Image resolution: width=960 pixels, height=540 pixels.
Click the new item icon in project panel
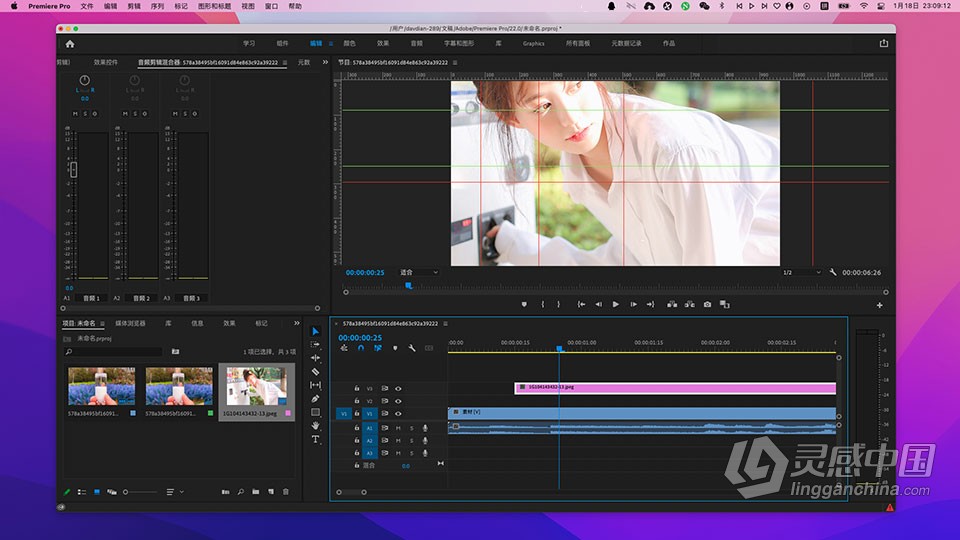tap(271, 492)
